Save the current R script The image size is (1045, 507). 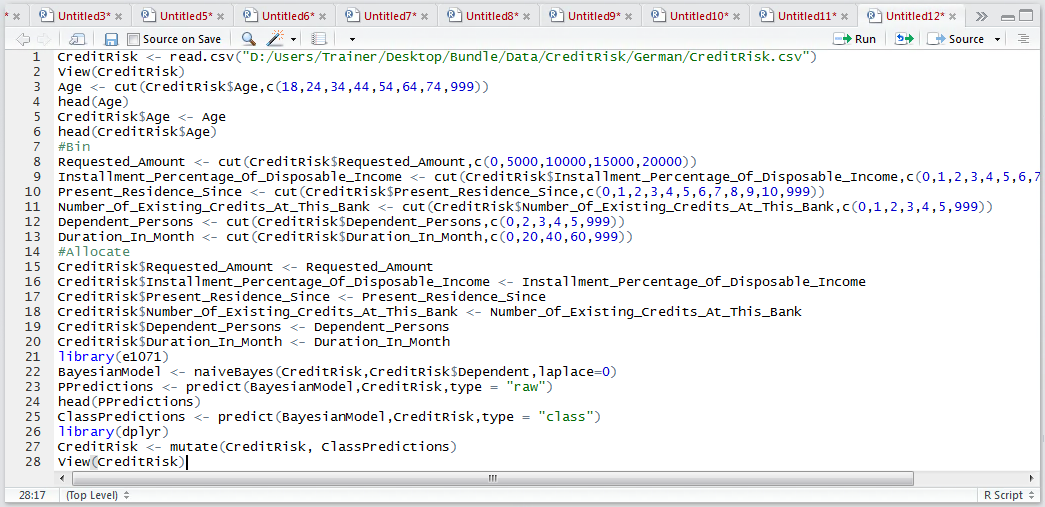click(x=111, y=39)
